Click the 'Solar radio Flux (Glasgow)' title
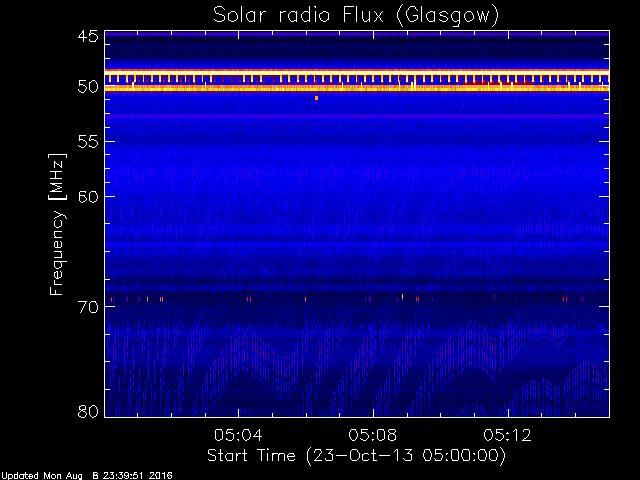Screen dimensions: 640x480 click(x=356, y=16)
